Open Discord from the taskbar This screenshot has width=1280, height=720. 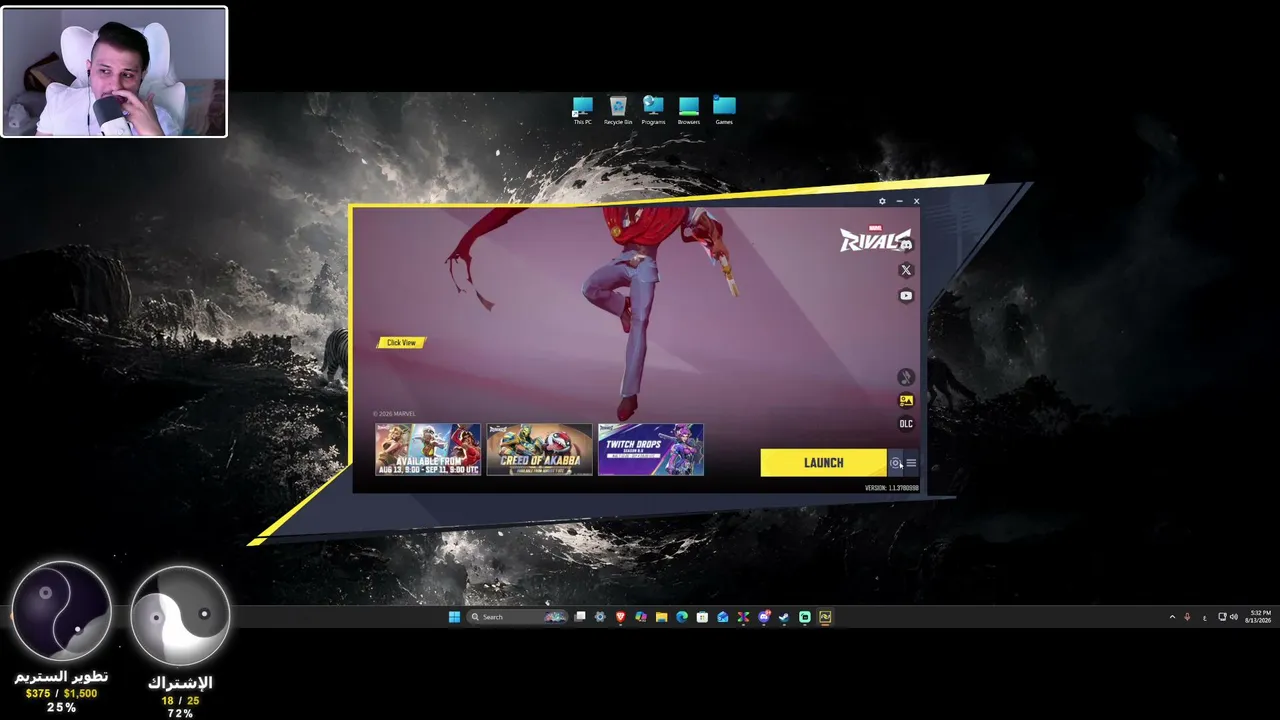(x=764, y=617)
